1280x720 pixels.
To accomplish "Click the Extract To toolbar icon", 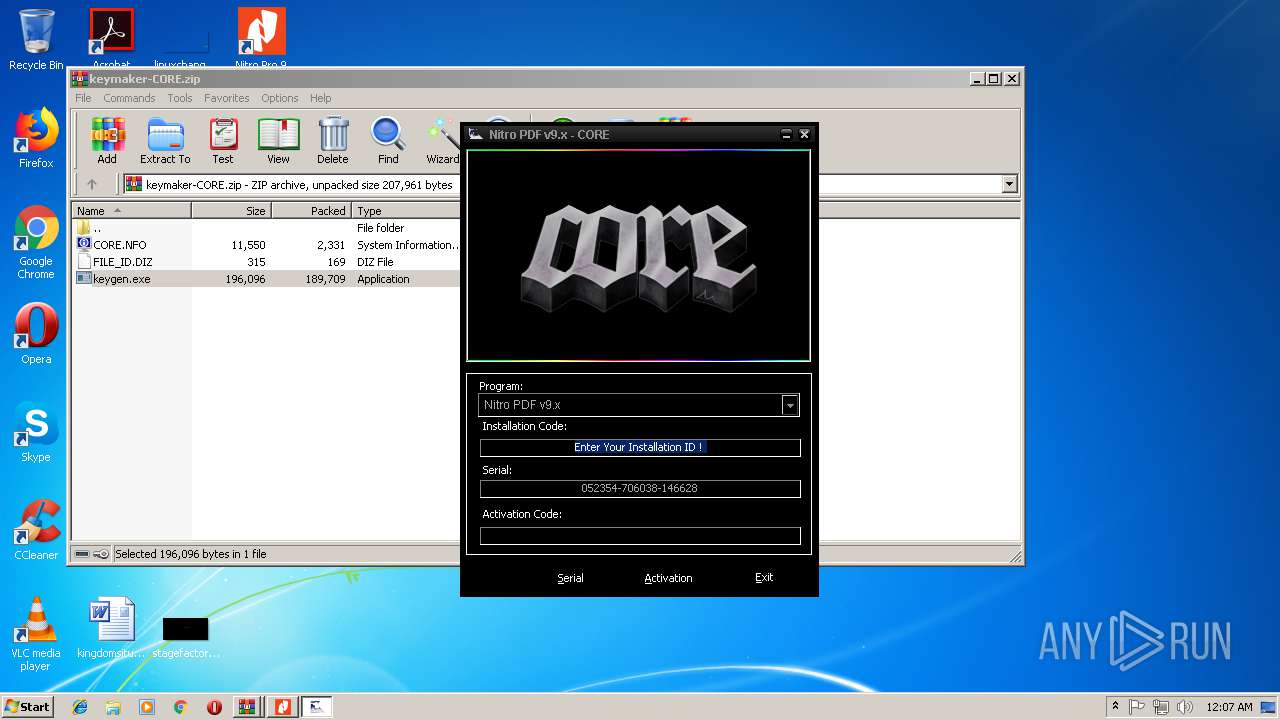I will pyautogui.click(x=165, y=140).
